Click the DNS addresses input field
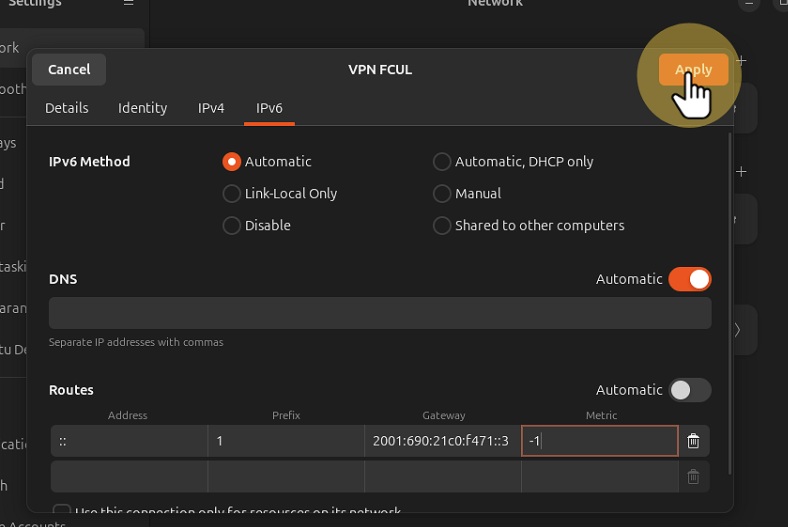The width and height of the screenshot is (788, 532). (380, 313)
